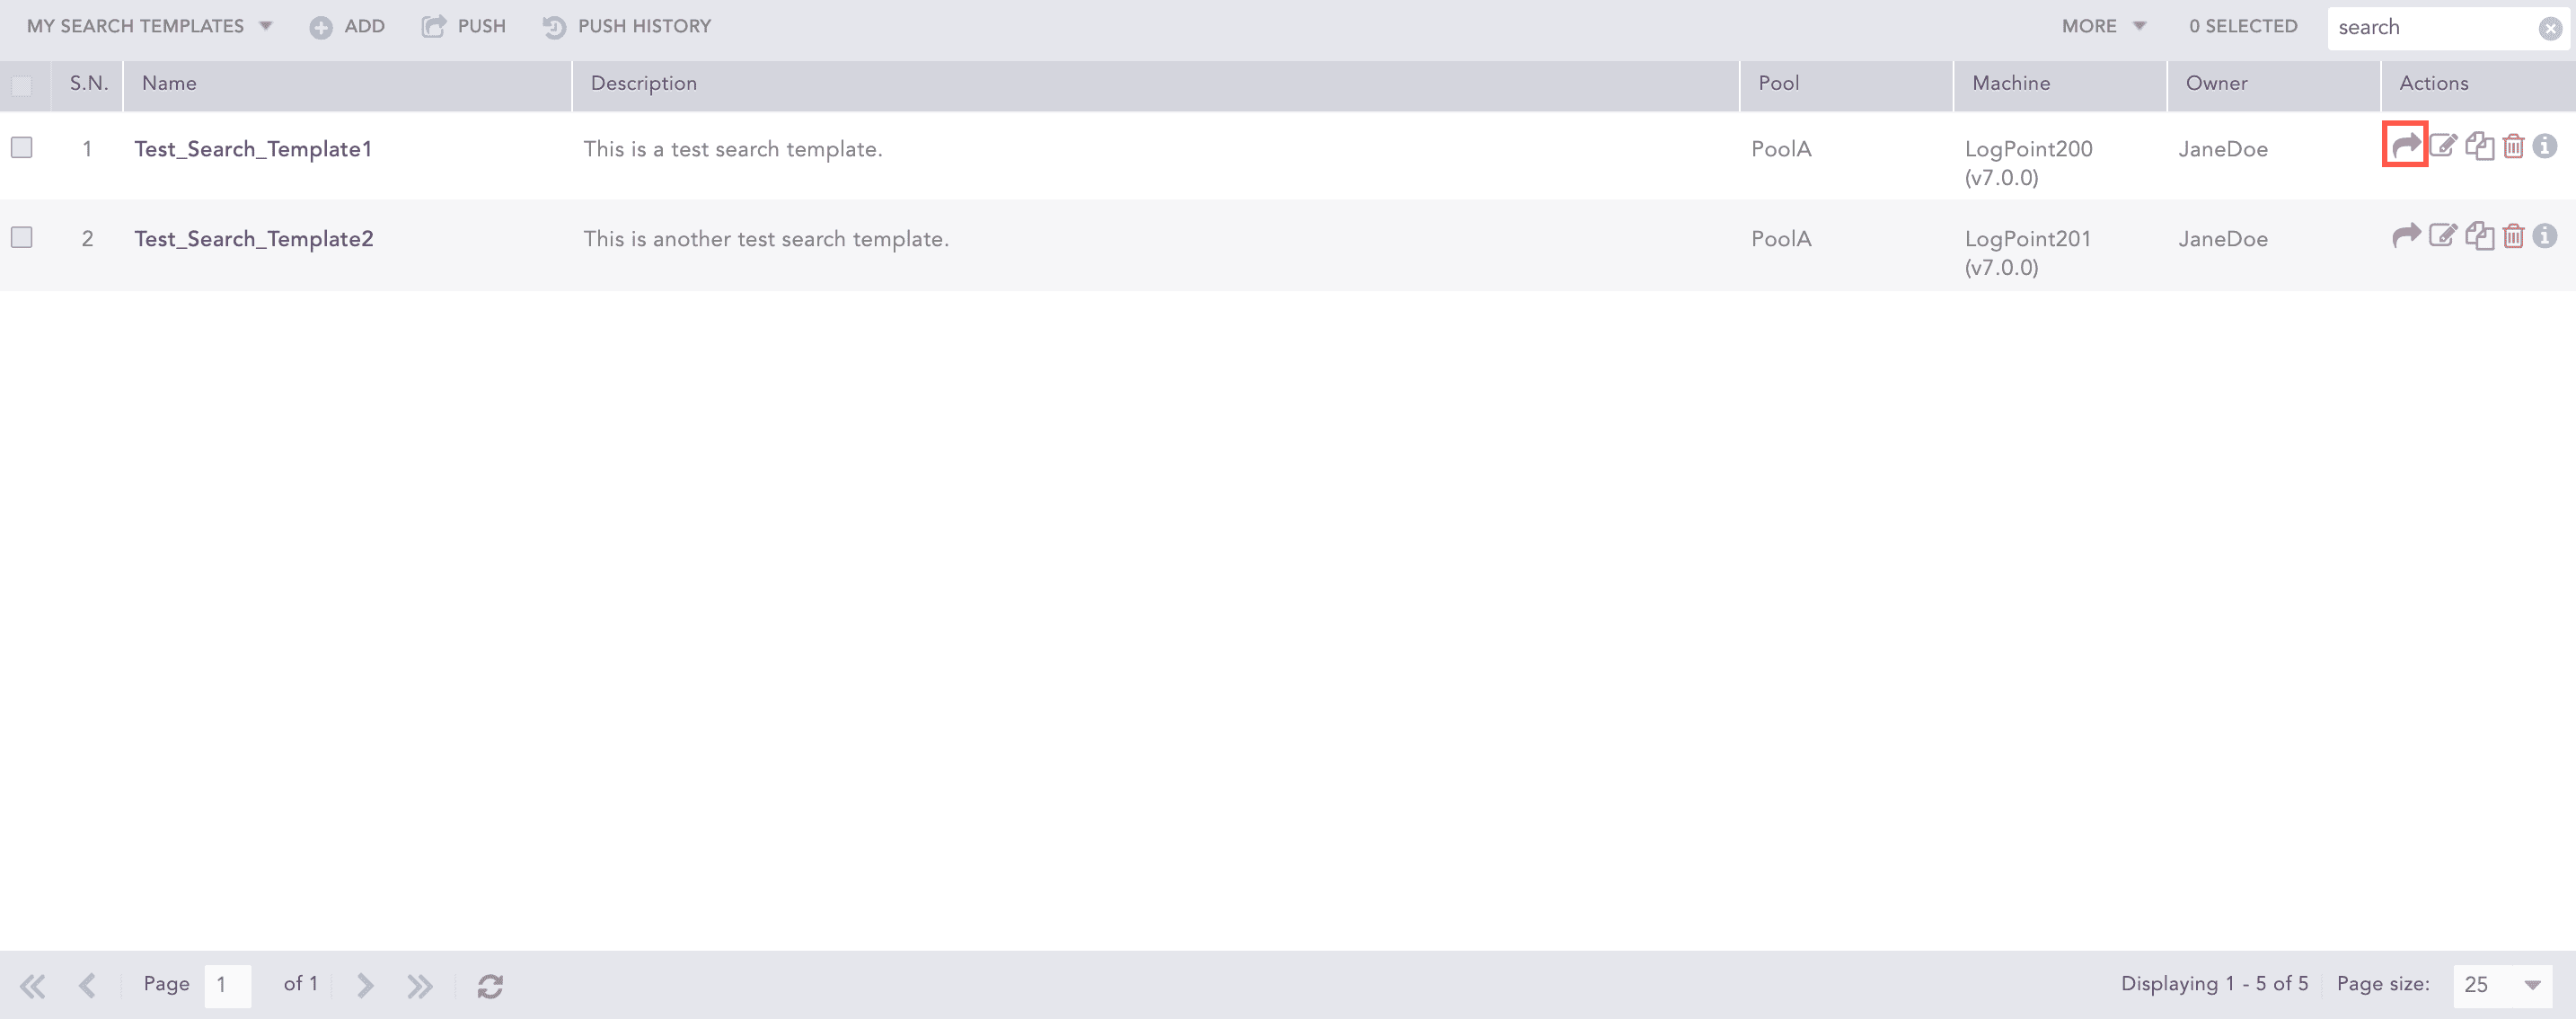Screen dimensions: 2576x1019
Task: Click the Add button
Action: click(347, 26)
